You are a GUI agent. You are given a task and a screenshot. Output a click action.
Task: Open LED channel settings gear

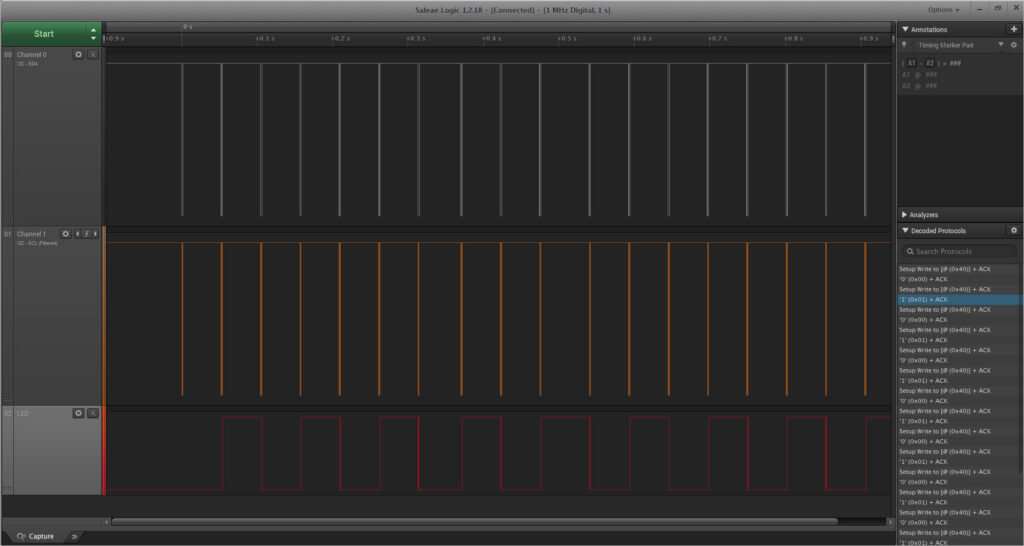click(x=78, y=413)
